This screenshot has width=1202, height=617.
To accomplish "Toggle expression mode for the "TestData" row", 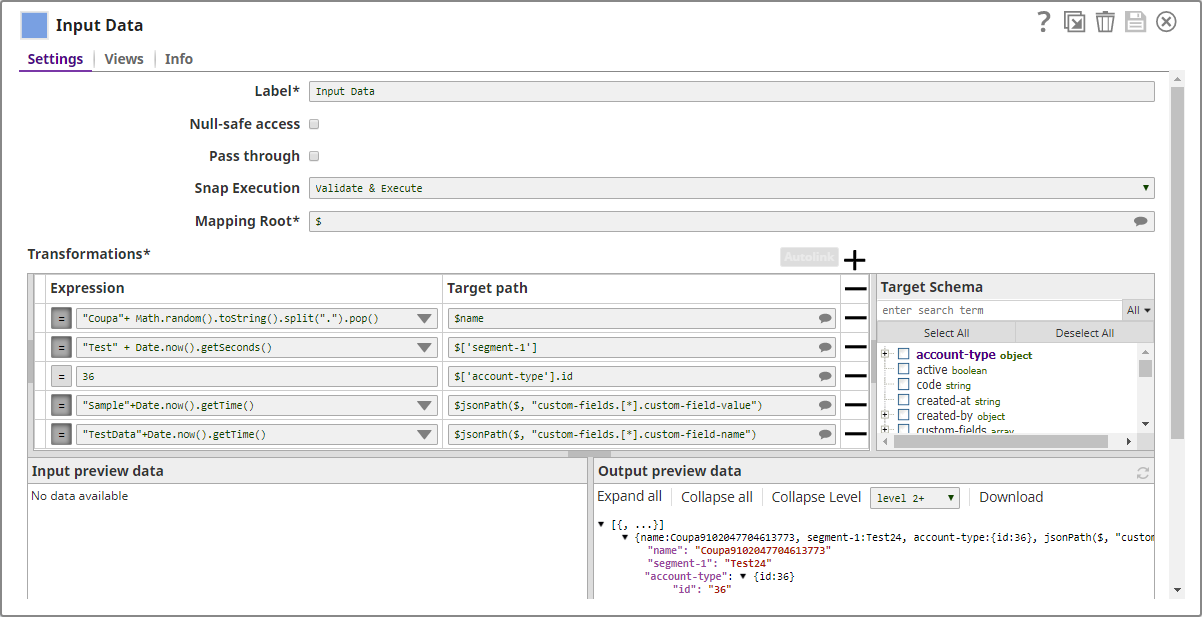I will point(61,434).
